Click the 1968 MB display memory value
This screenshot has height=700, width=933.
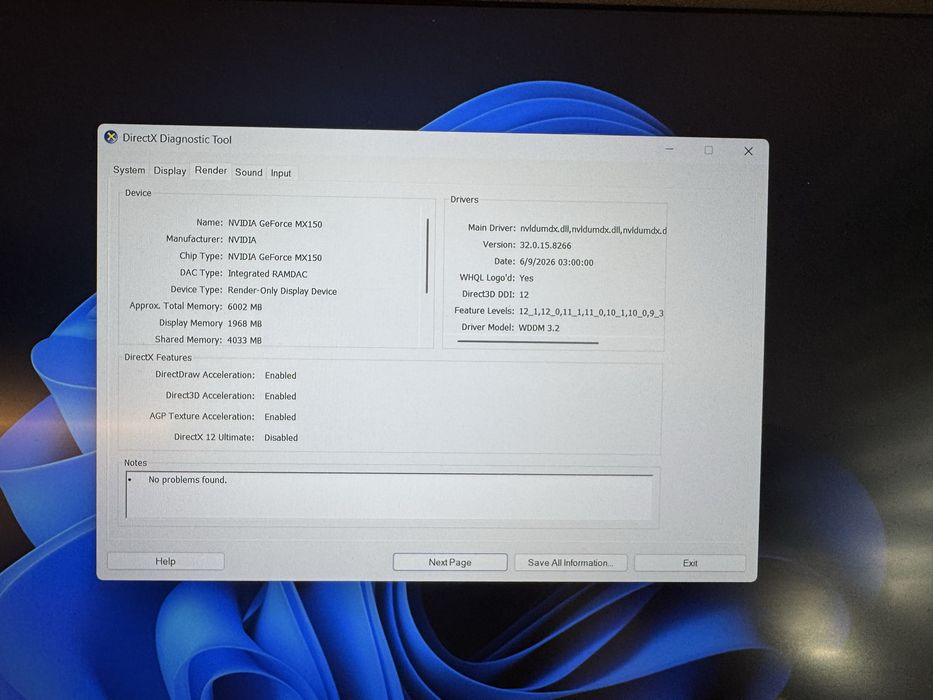245,324
